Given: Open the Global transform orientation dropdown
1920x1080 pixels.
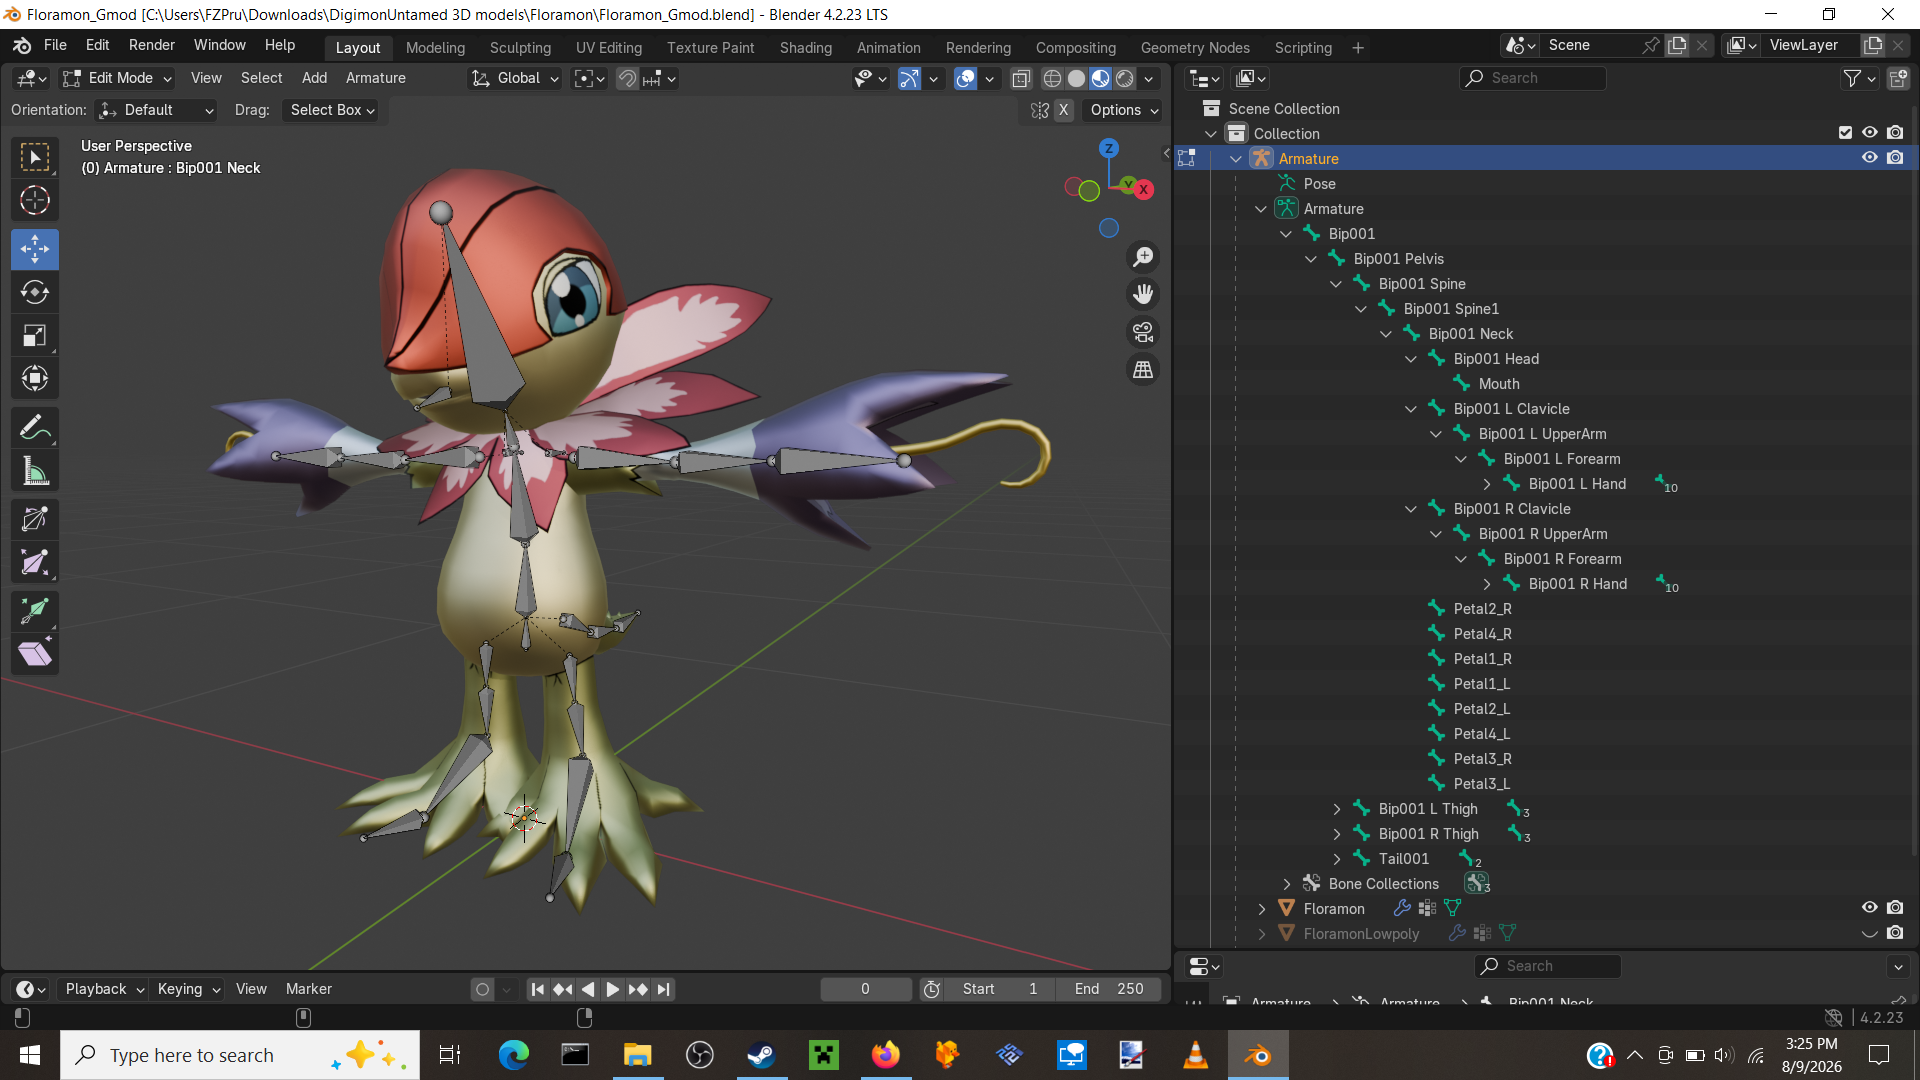Looking at the screenshot, I should (x=515, y=78).
